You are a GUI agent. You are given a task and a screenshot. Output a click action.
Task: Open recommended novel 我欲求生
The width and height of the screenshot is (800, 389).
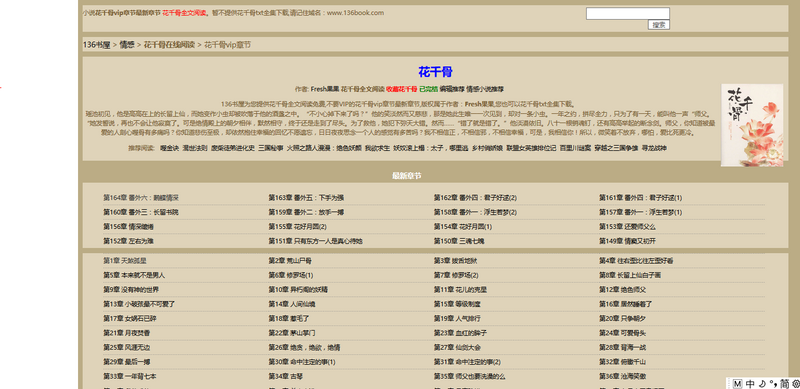377,149
